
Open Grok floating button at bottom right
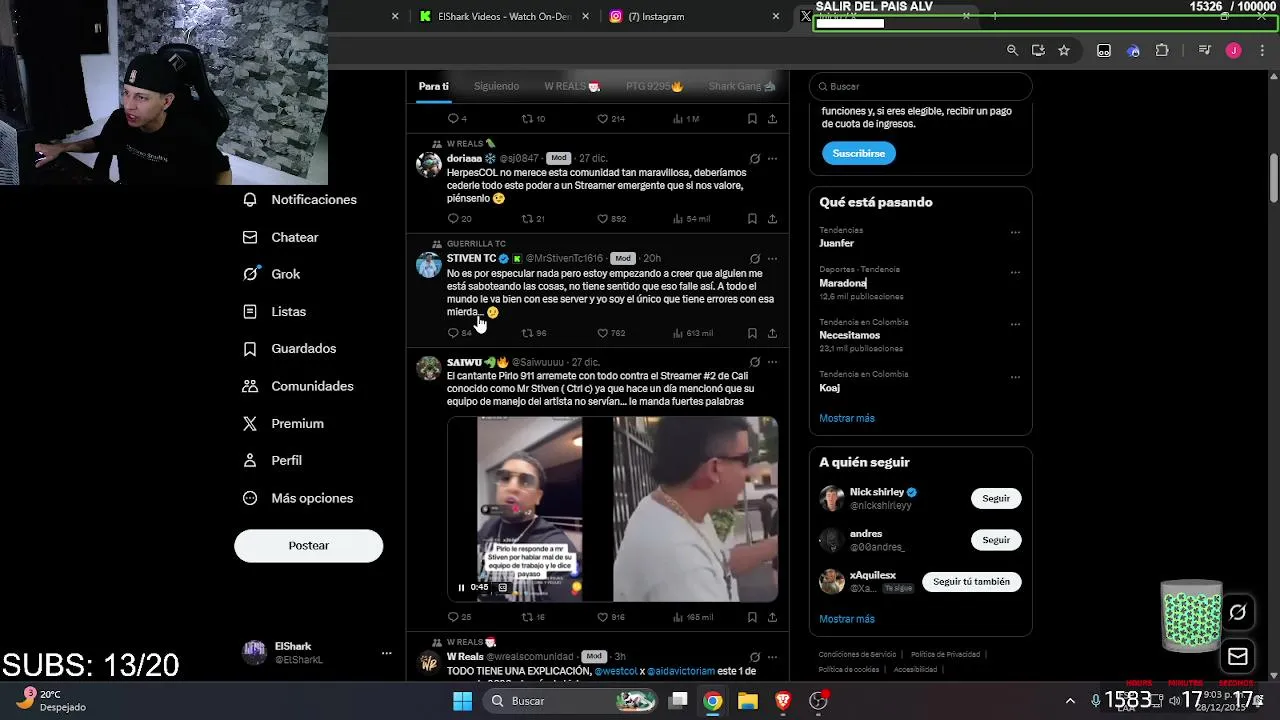1237,612
